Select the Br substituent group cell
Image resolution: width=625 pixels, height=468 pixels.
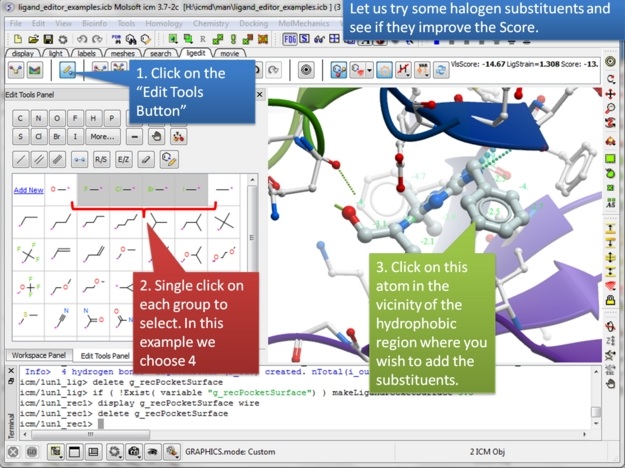click(158, 188)
